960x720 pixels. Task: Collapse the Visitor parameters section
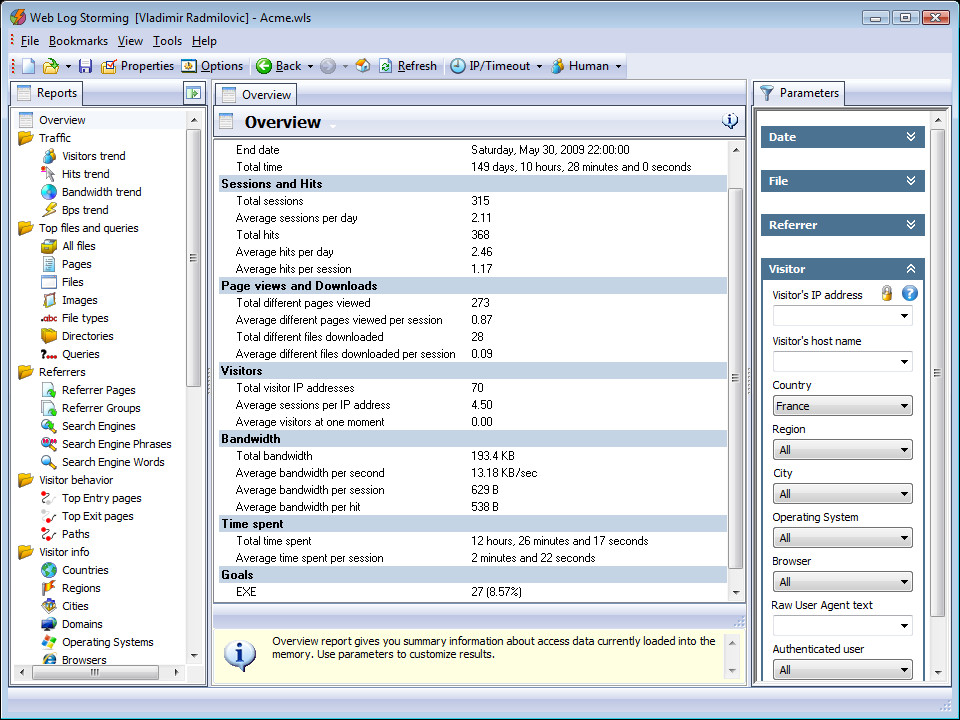[842, 269]
